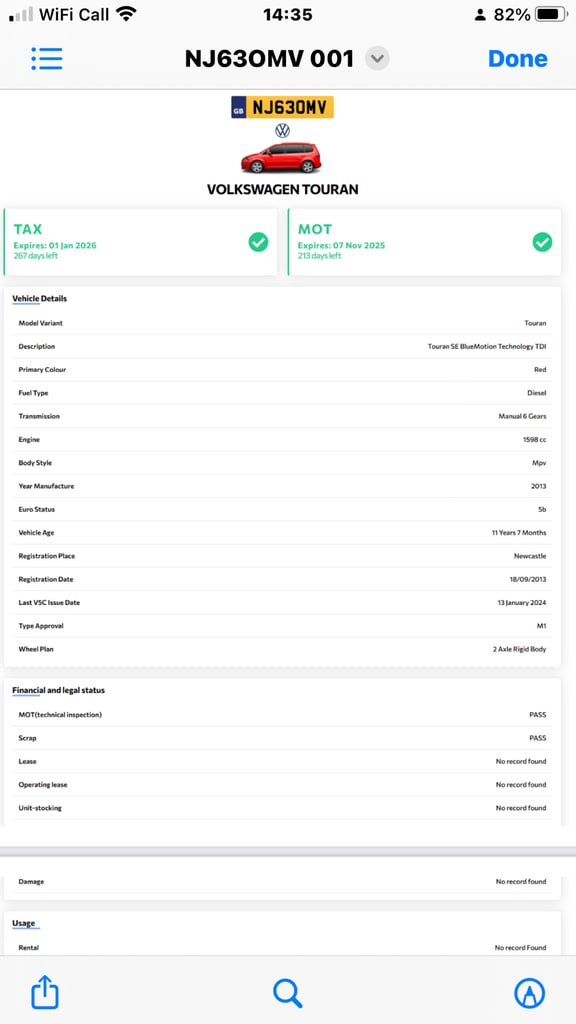Click the NJ63OMV number plate graphic

click(x=282, y=107)
